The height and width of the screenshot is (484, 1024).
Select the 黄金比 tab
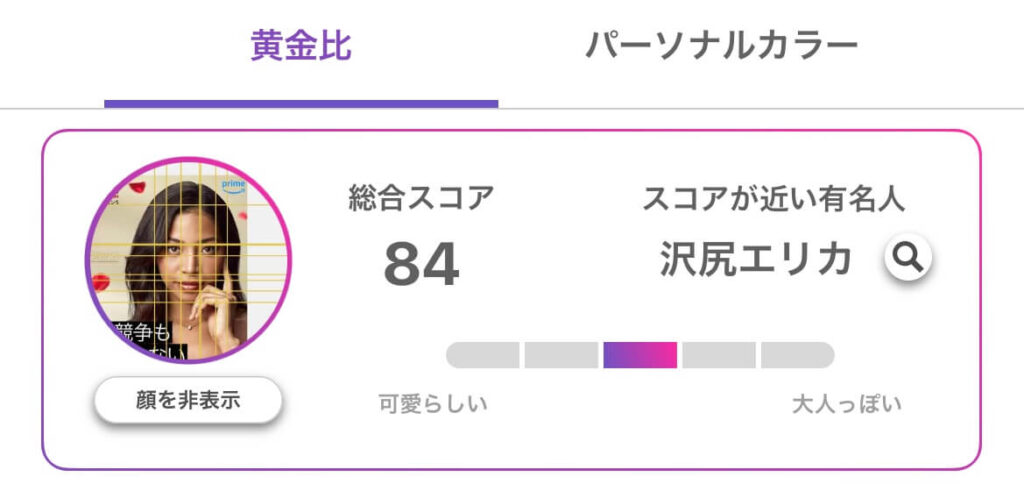301,46
